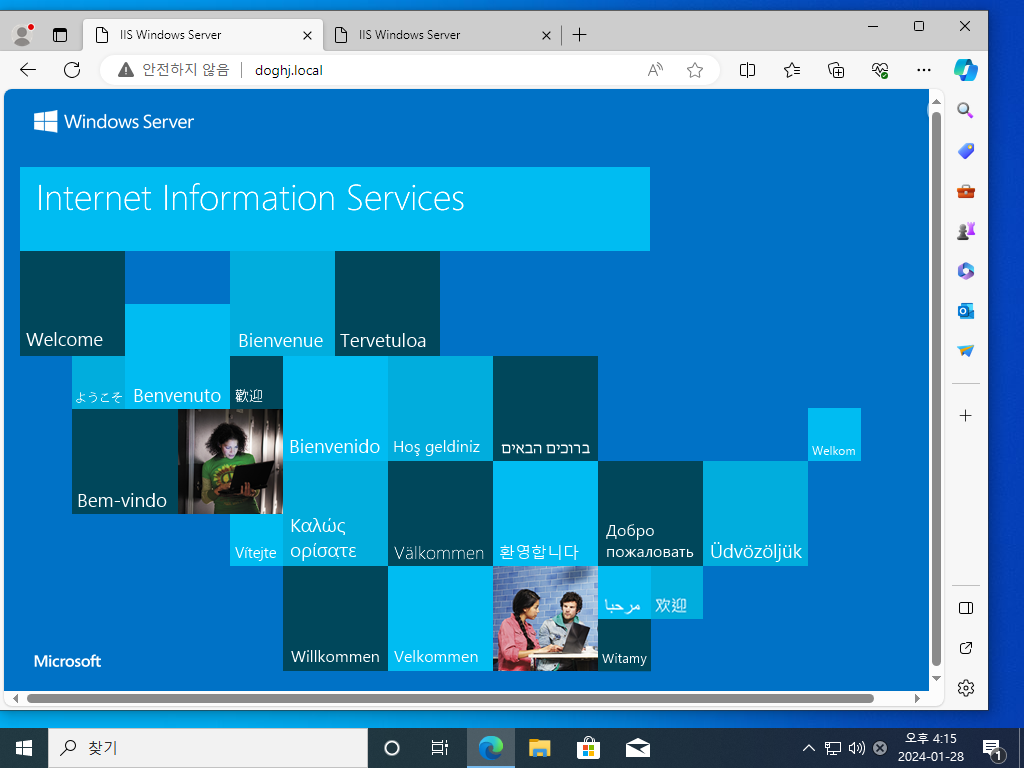This screenshot has height=768, width=1024.
Task: Open Microsoft Store from the taskbar
Action: point(588,748)
